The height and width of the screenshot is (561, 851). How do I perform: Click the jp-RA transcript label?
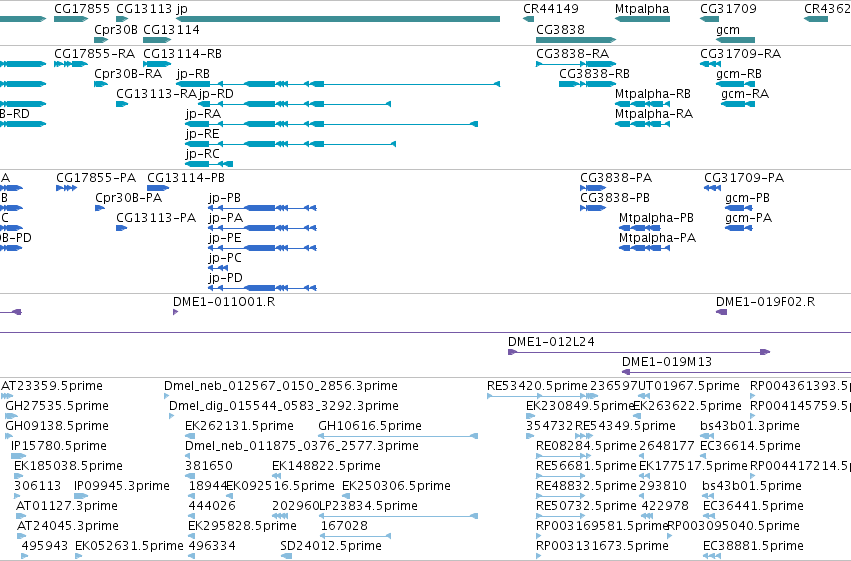click(x=203, y=114)
